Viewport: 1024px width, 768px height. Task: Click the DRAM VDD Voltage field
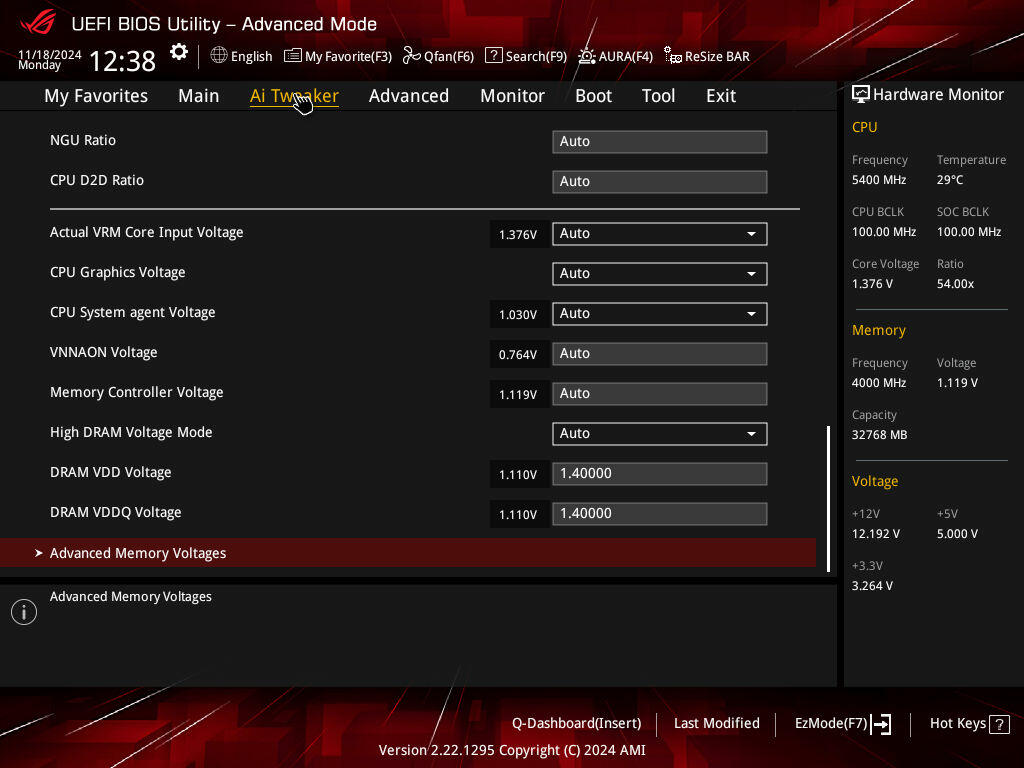tap(660, 473)
